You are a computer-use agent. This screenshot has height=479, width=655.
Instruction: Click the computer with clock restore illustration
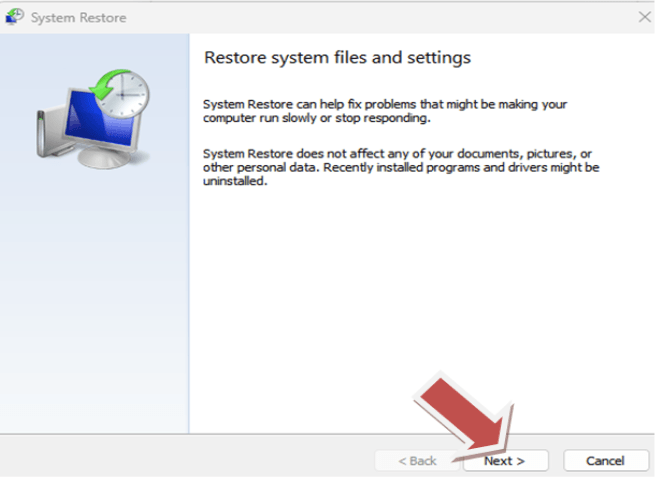(94, 119)
